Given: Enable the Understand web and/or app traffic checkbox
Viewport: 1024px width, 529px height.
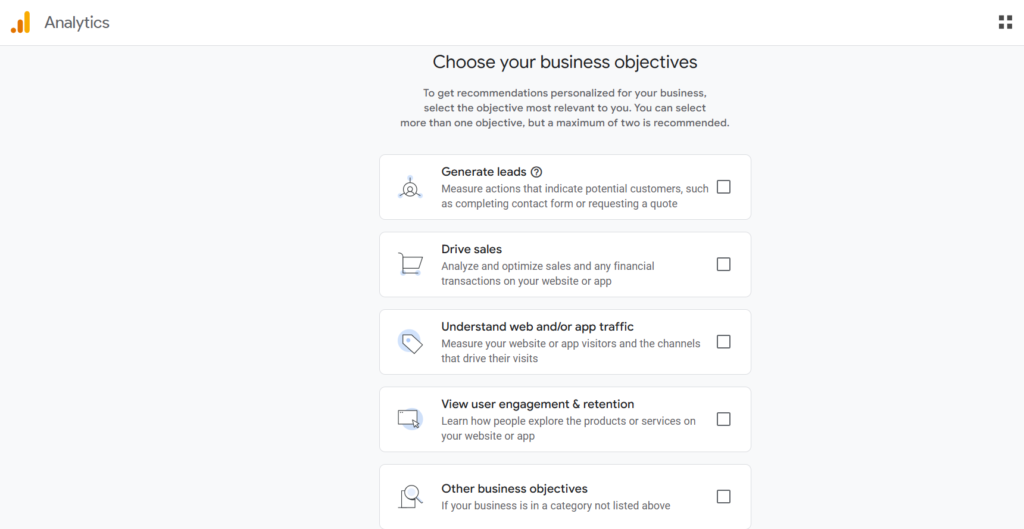Looking at the screenshot, I should point(724,342).
